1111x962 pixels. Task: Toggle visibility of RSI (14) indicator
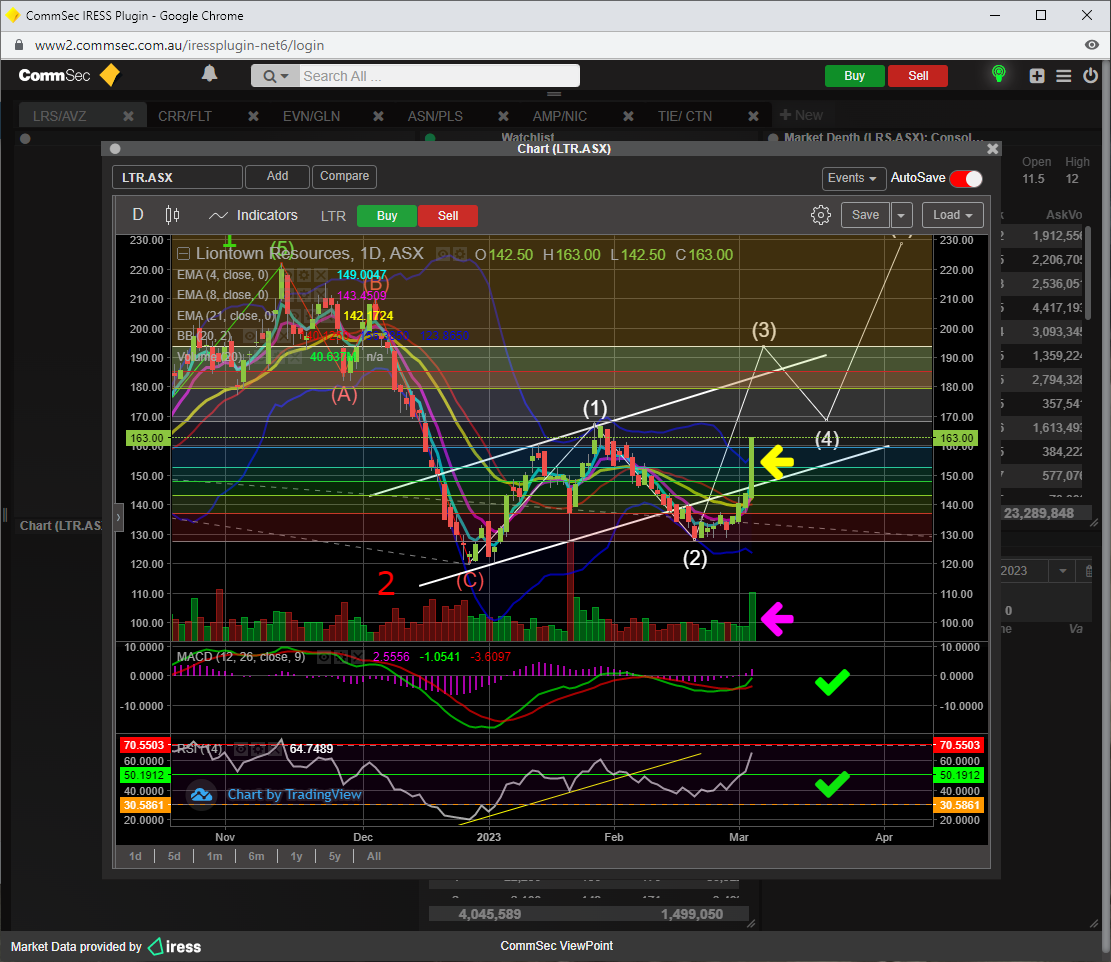pos(241,749)
